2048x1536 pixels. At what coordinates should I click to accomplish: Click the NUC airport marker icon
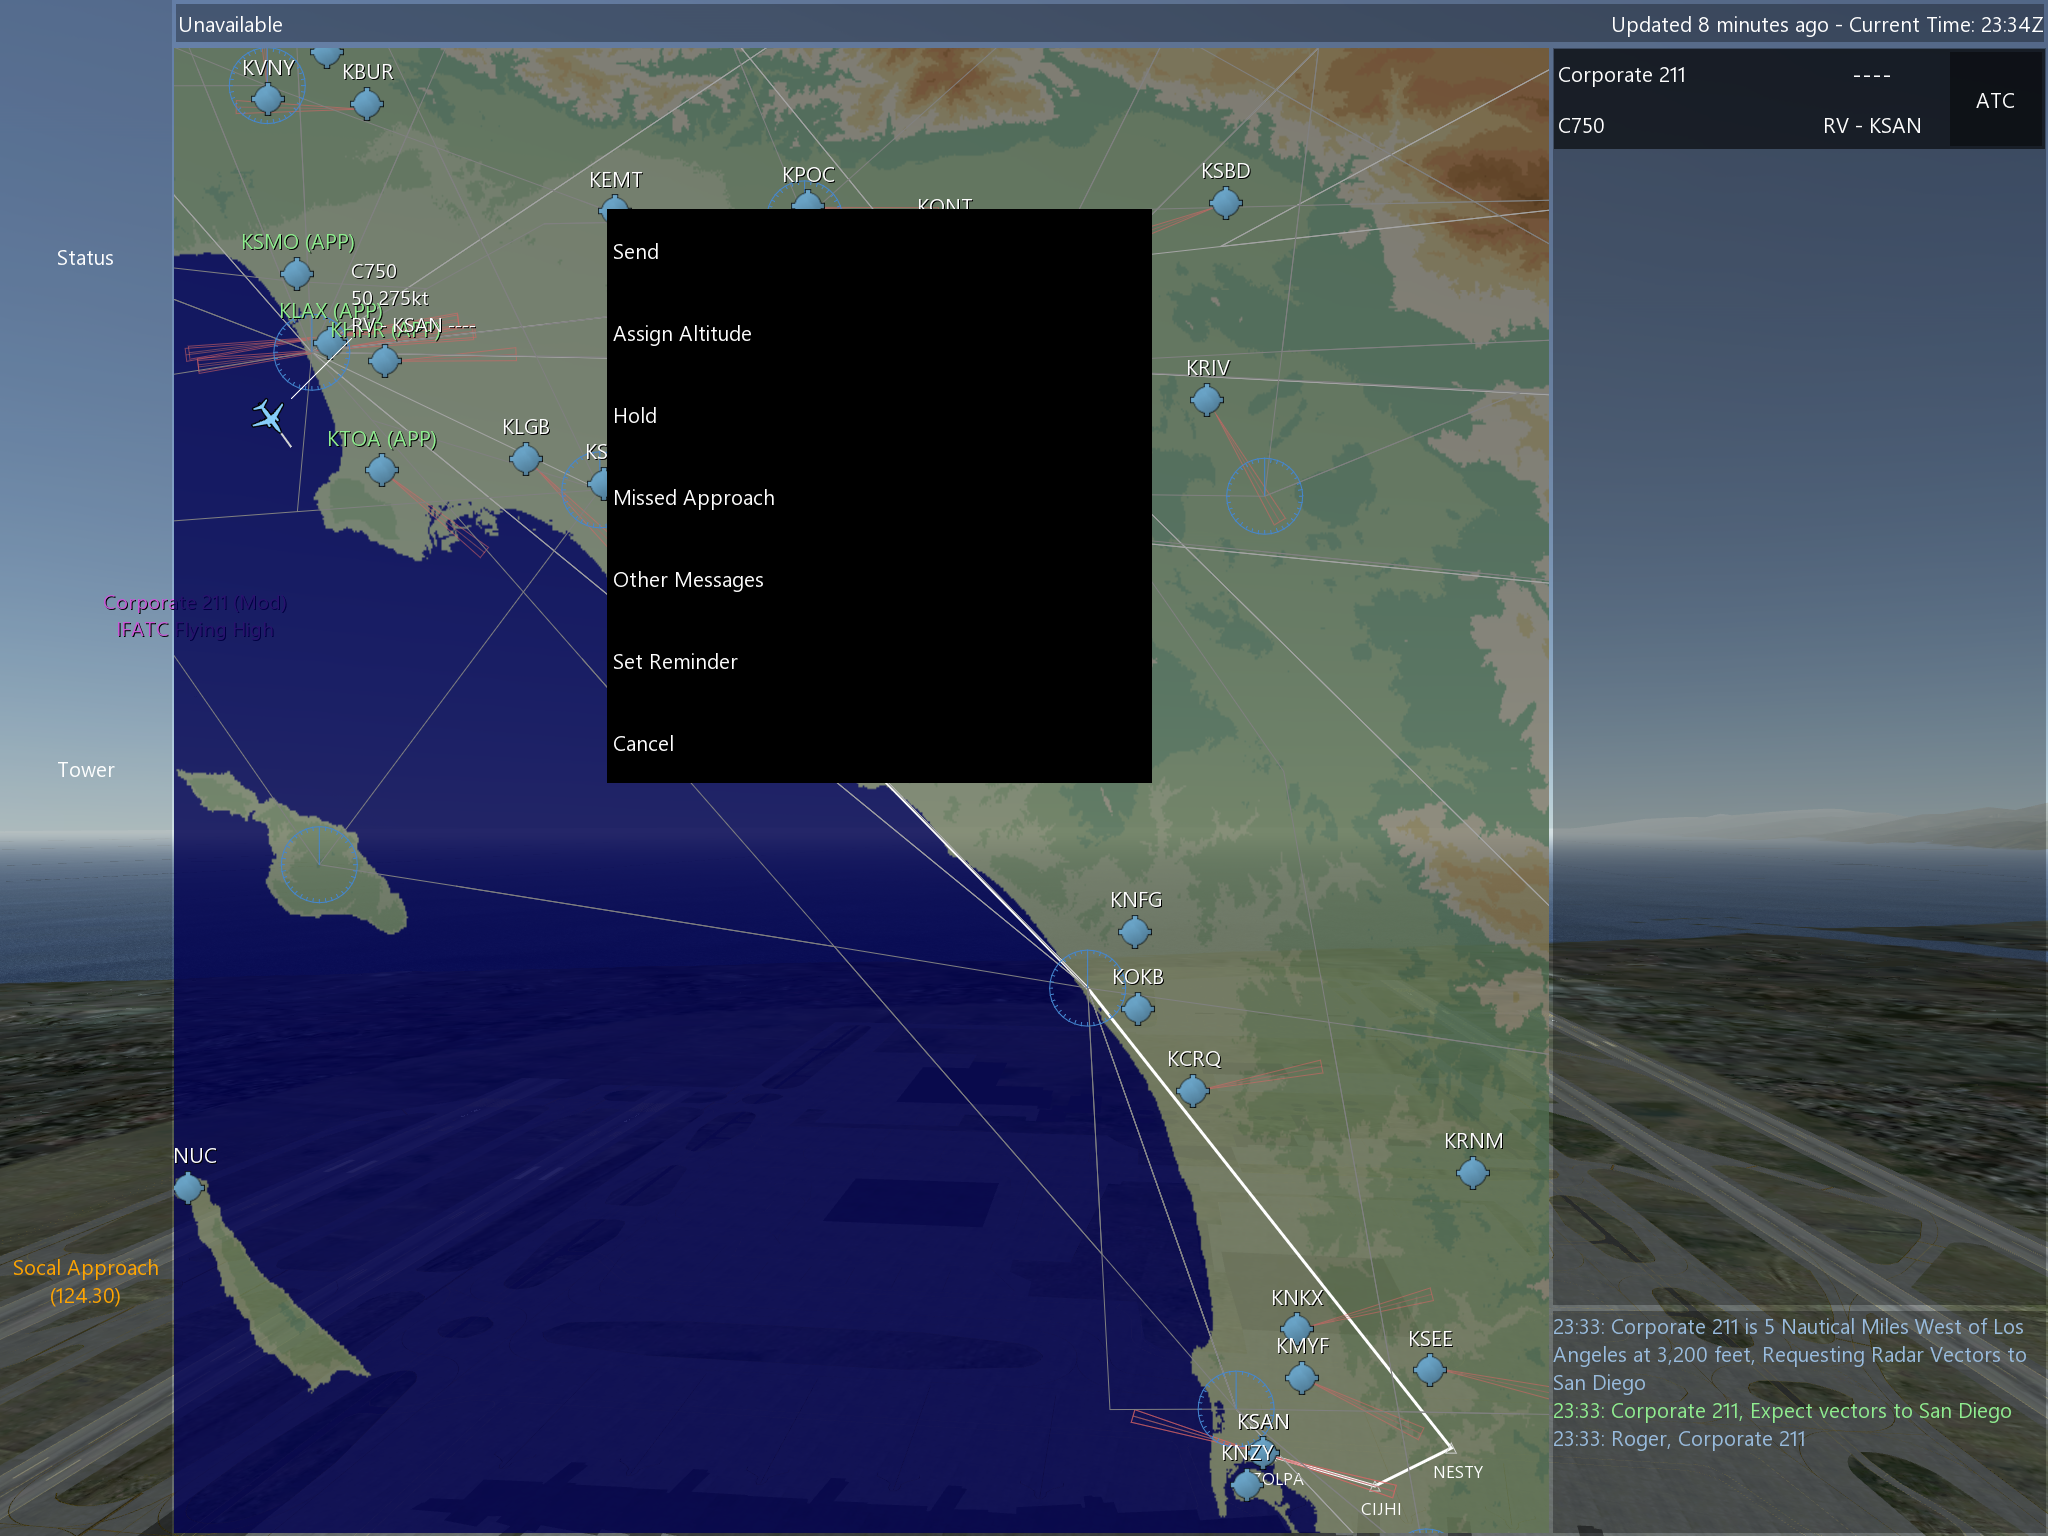(188, 1188)
